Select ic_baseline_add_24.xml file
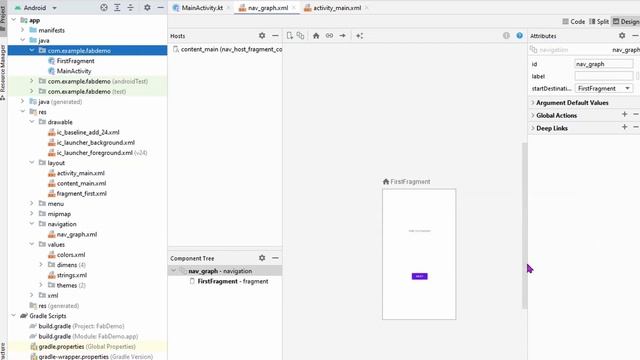Image resolution: width=640 pixels, height=360 pixels. (x=88, y=132)
